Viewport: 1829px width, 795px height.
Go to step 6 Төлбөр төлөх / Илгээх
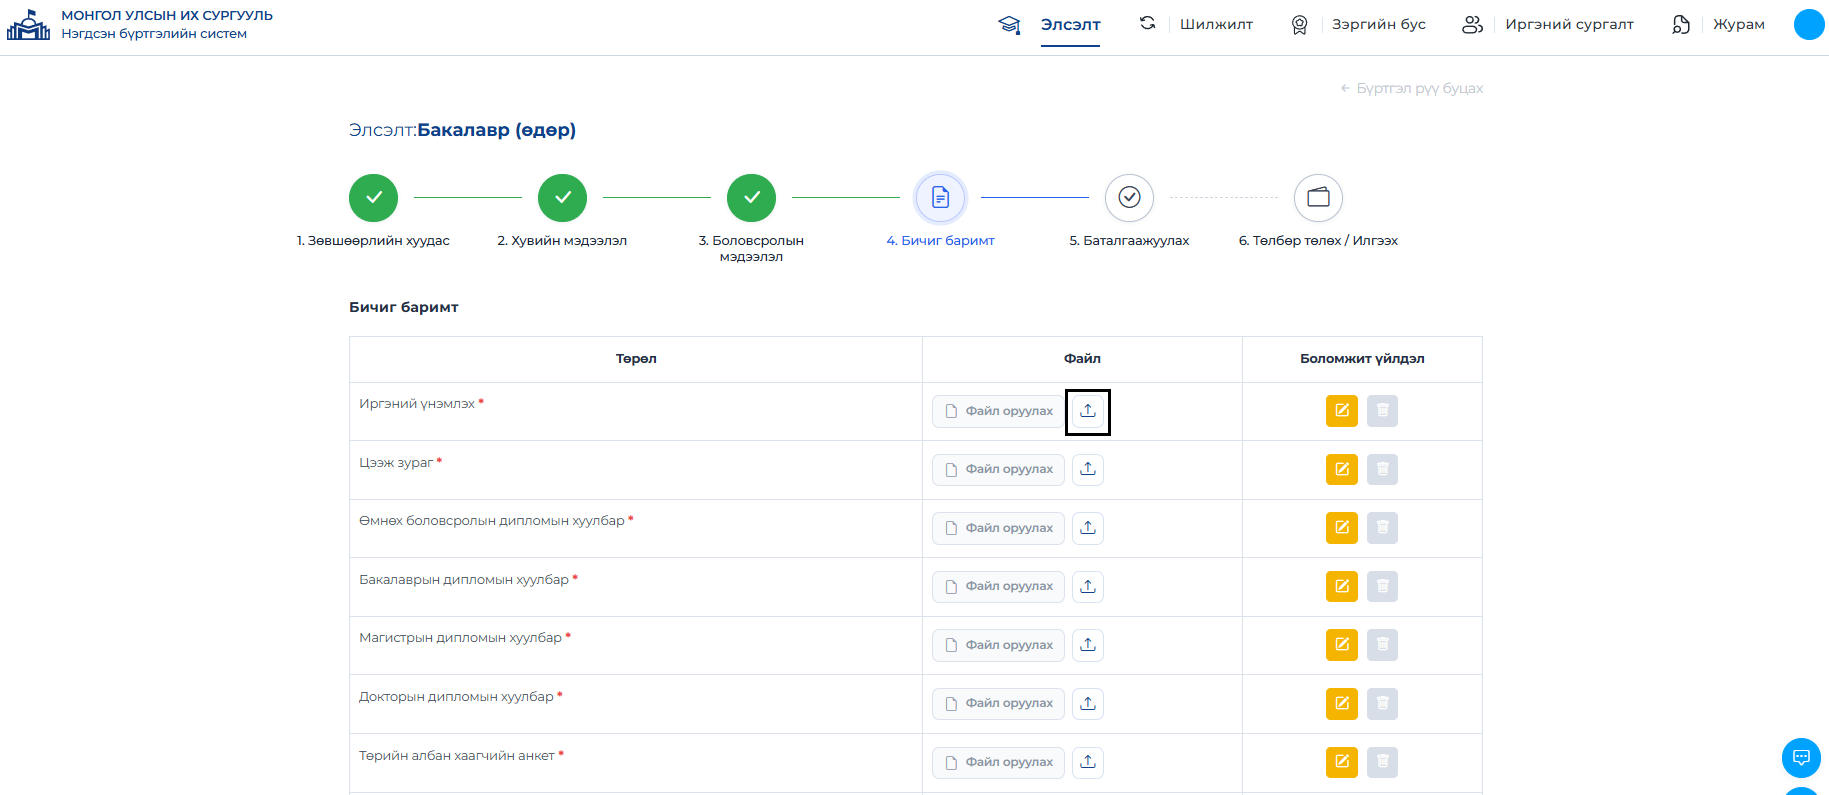(x=1318, y=198)
